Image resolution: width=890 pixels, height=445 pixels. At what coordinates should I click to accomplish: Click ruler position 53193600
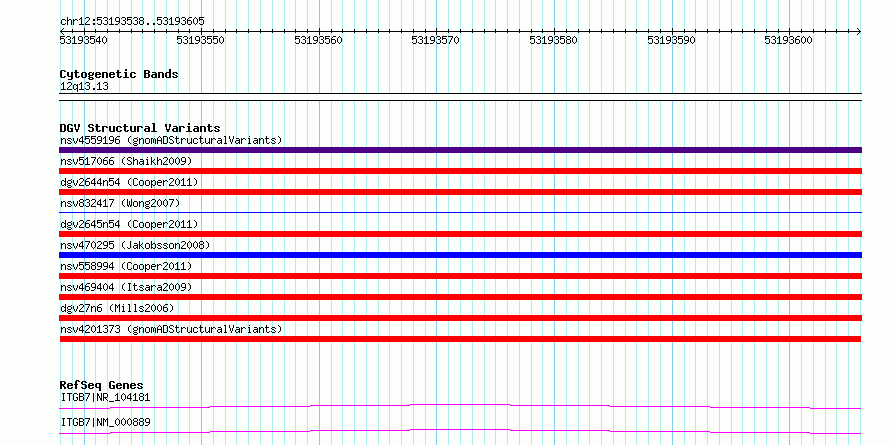[789, 40]
